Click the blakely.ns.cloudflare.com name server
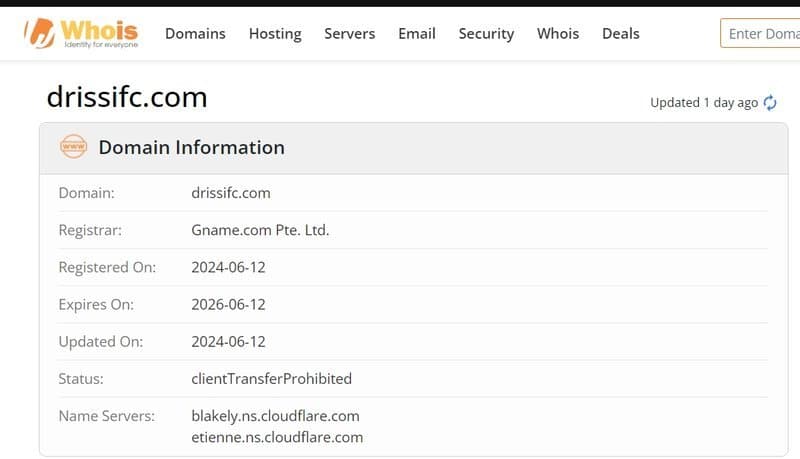The image size is (800, 459). pos(275,415)
